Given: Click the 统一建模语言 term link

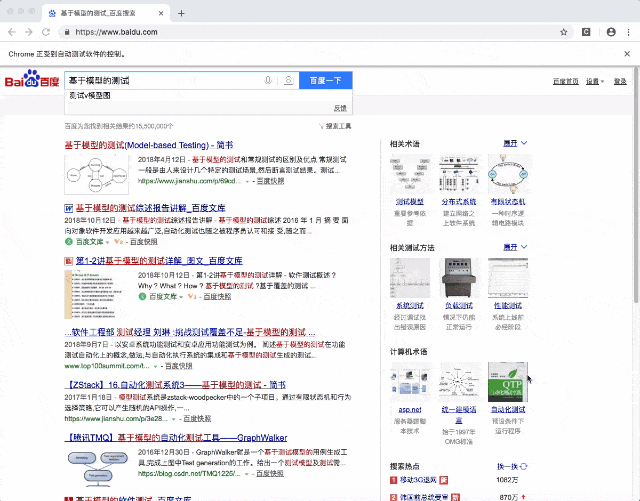Looking at the screenshot, I should pyautogui.click(x=459, y=414).
